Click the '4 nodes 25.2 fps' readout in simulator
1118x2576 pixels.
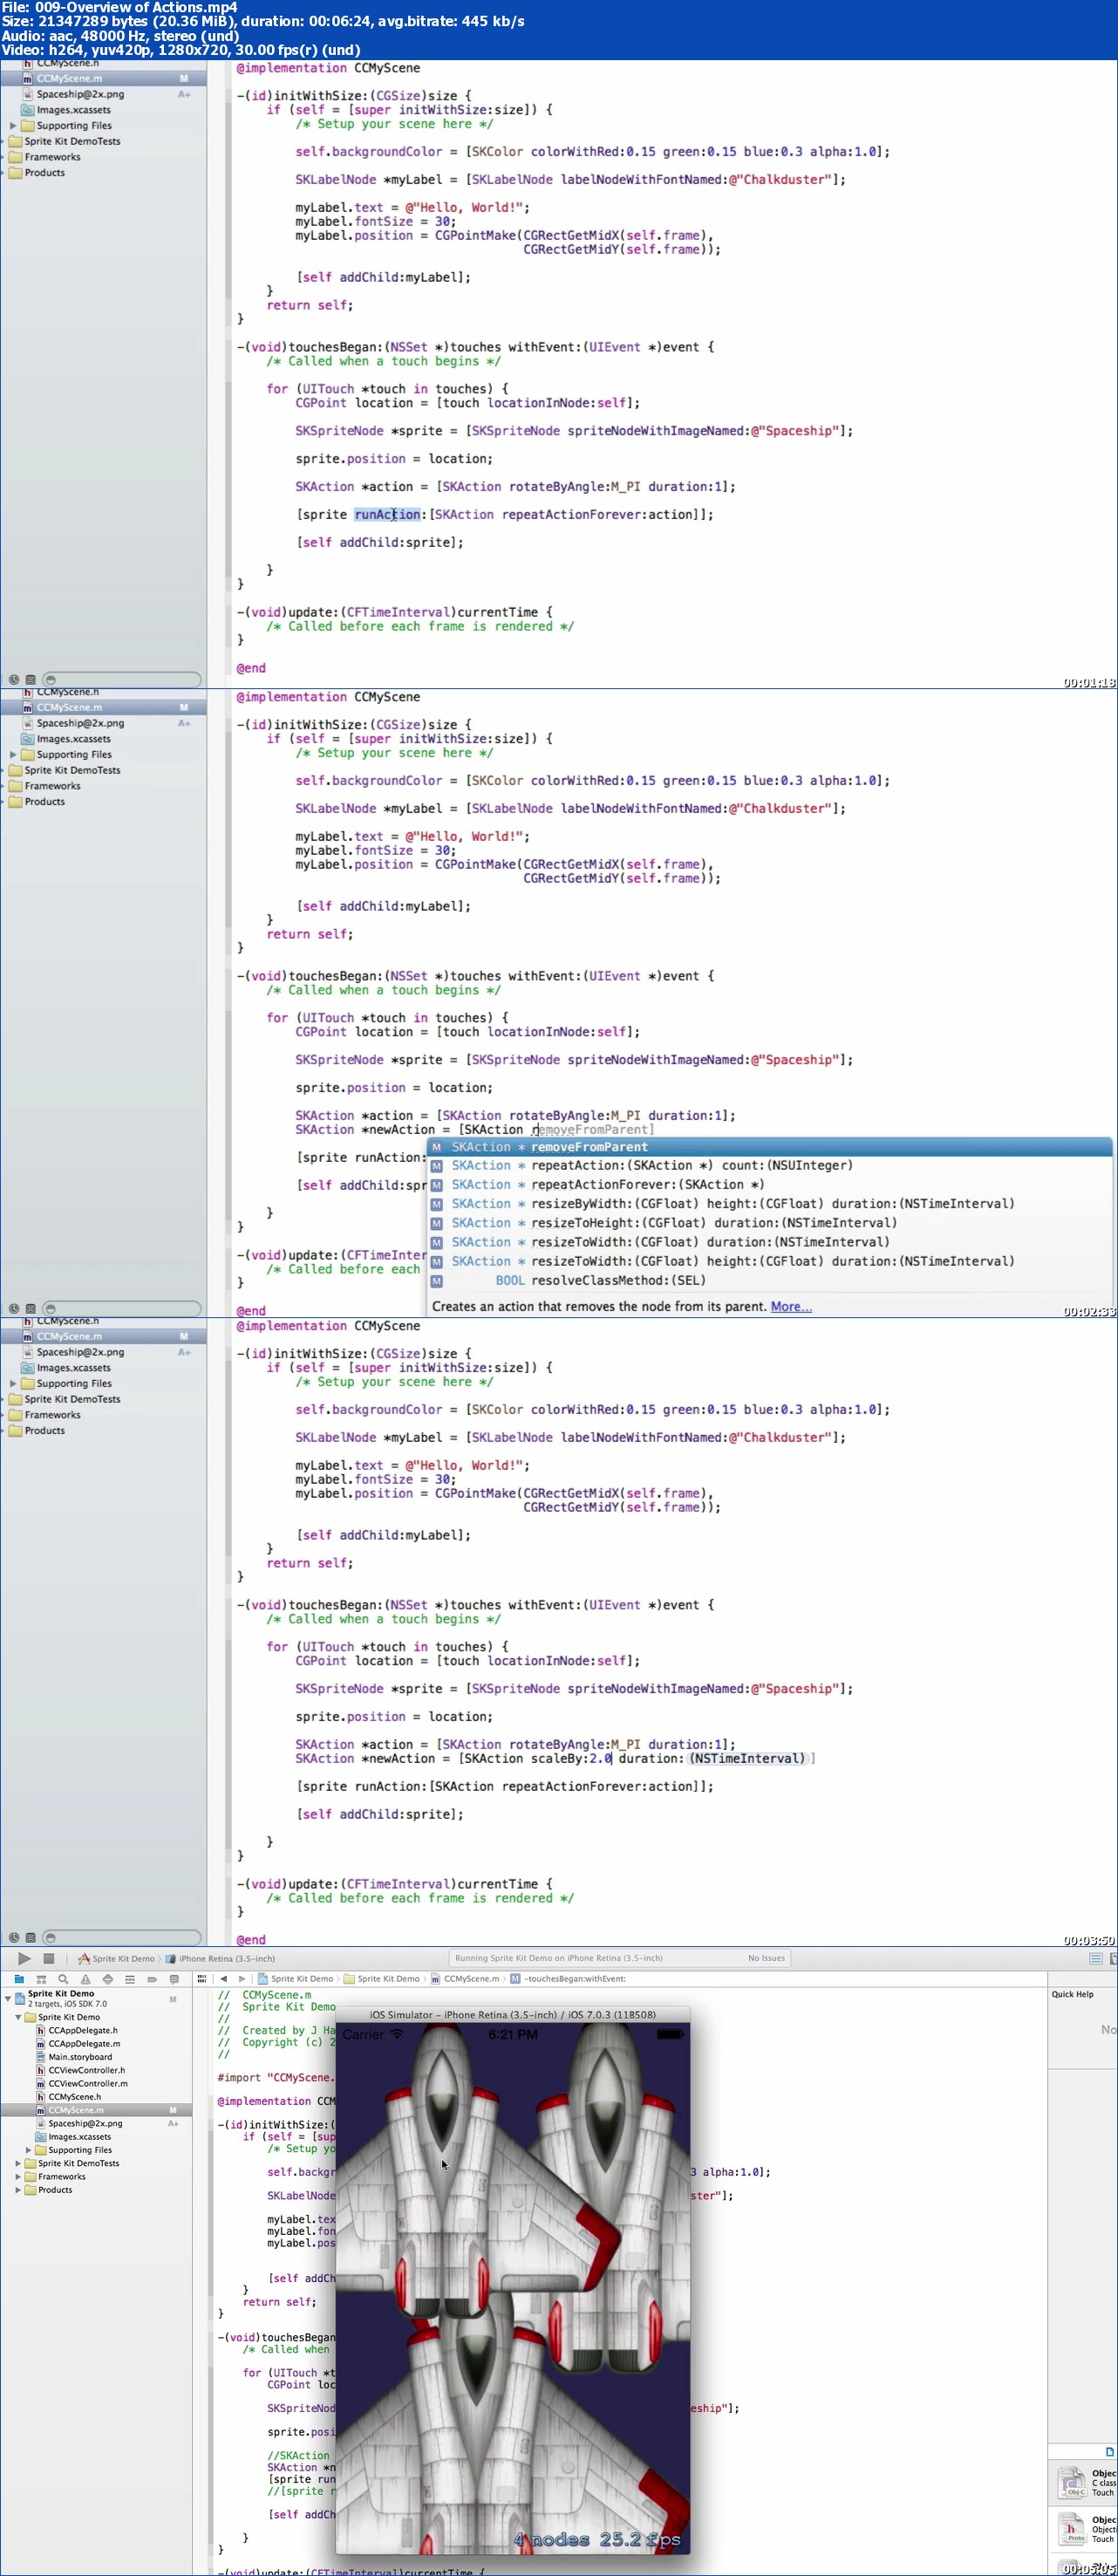coord(597,2539)
